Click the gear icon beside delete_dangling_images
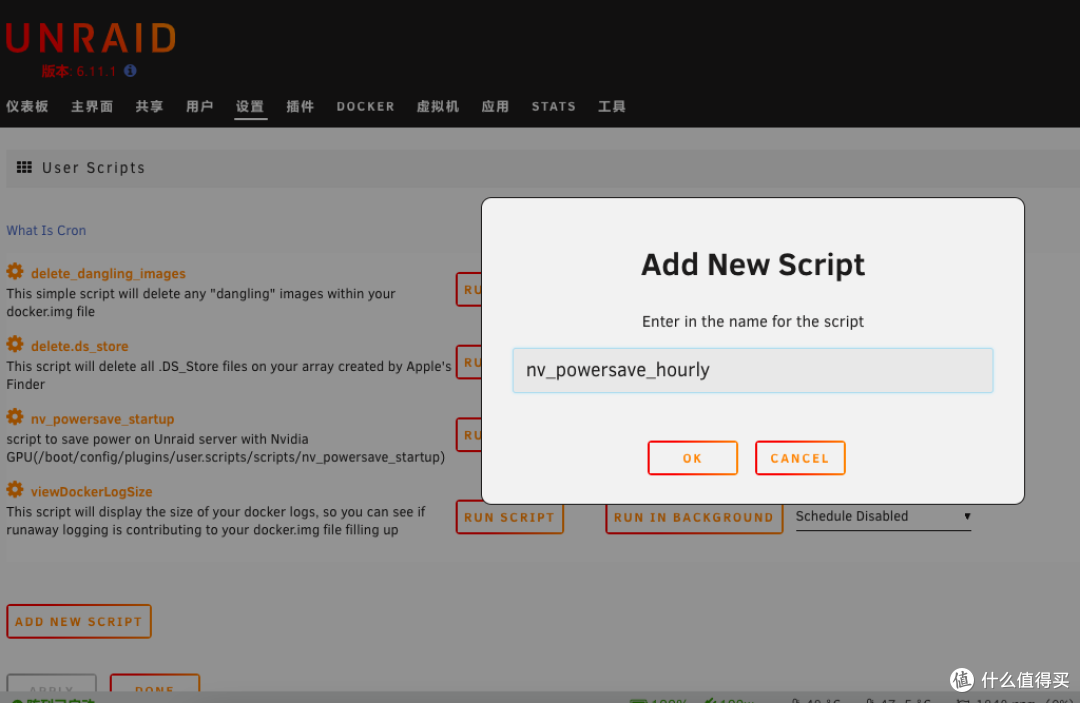The height and width of the screenshot is (703, 1080). coord(15,272)
